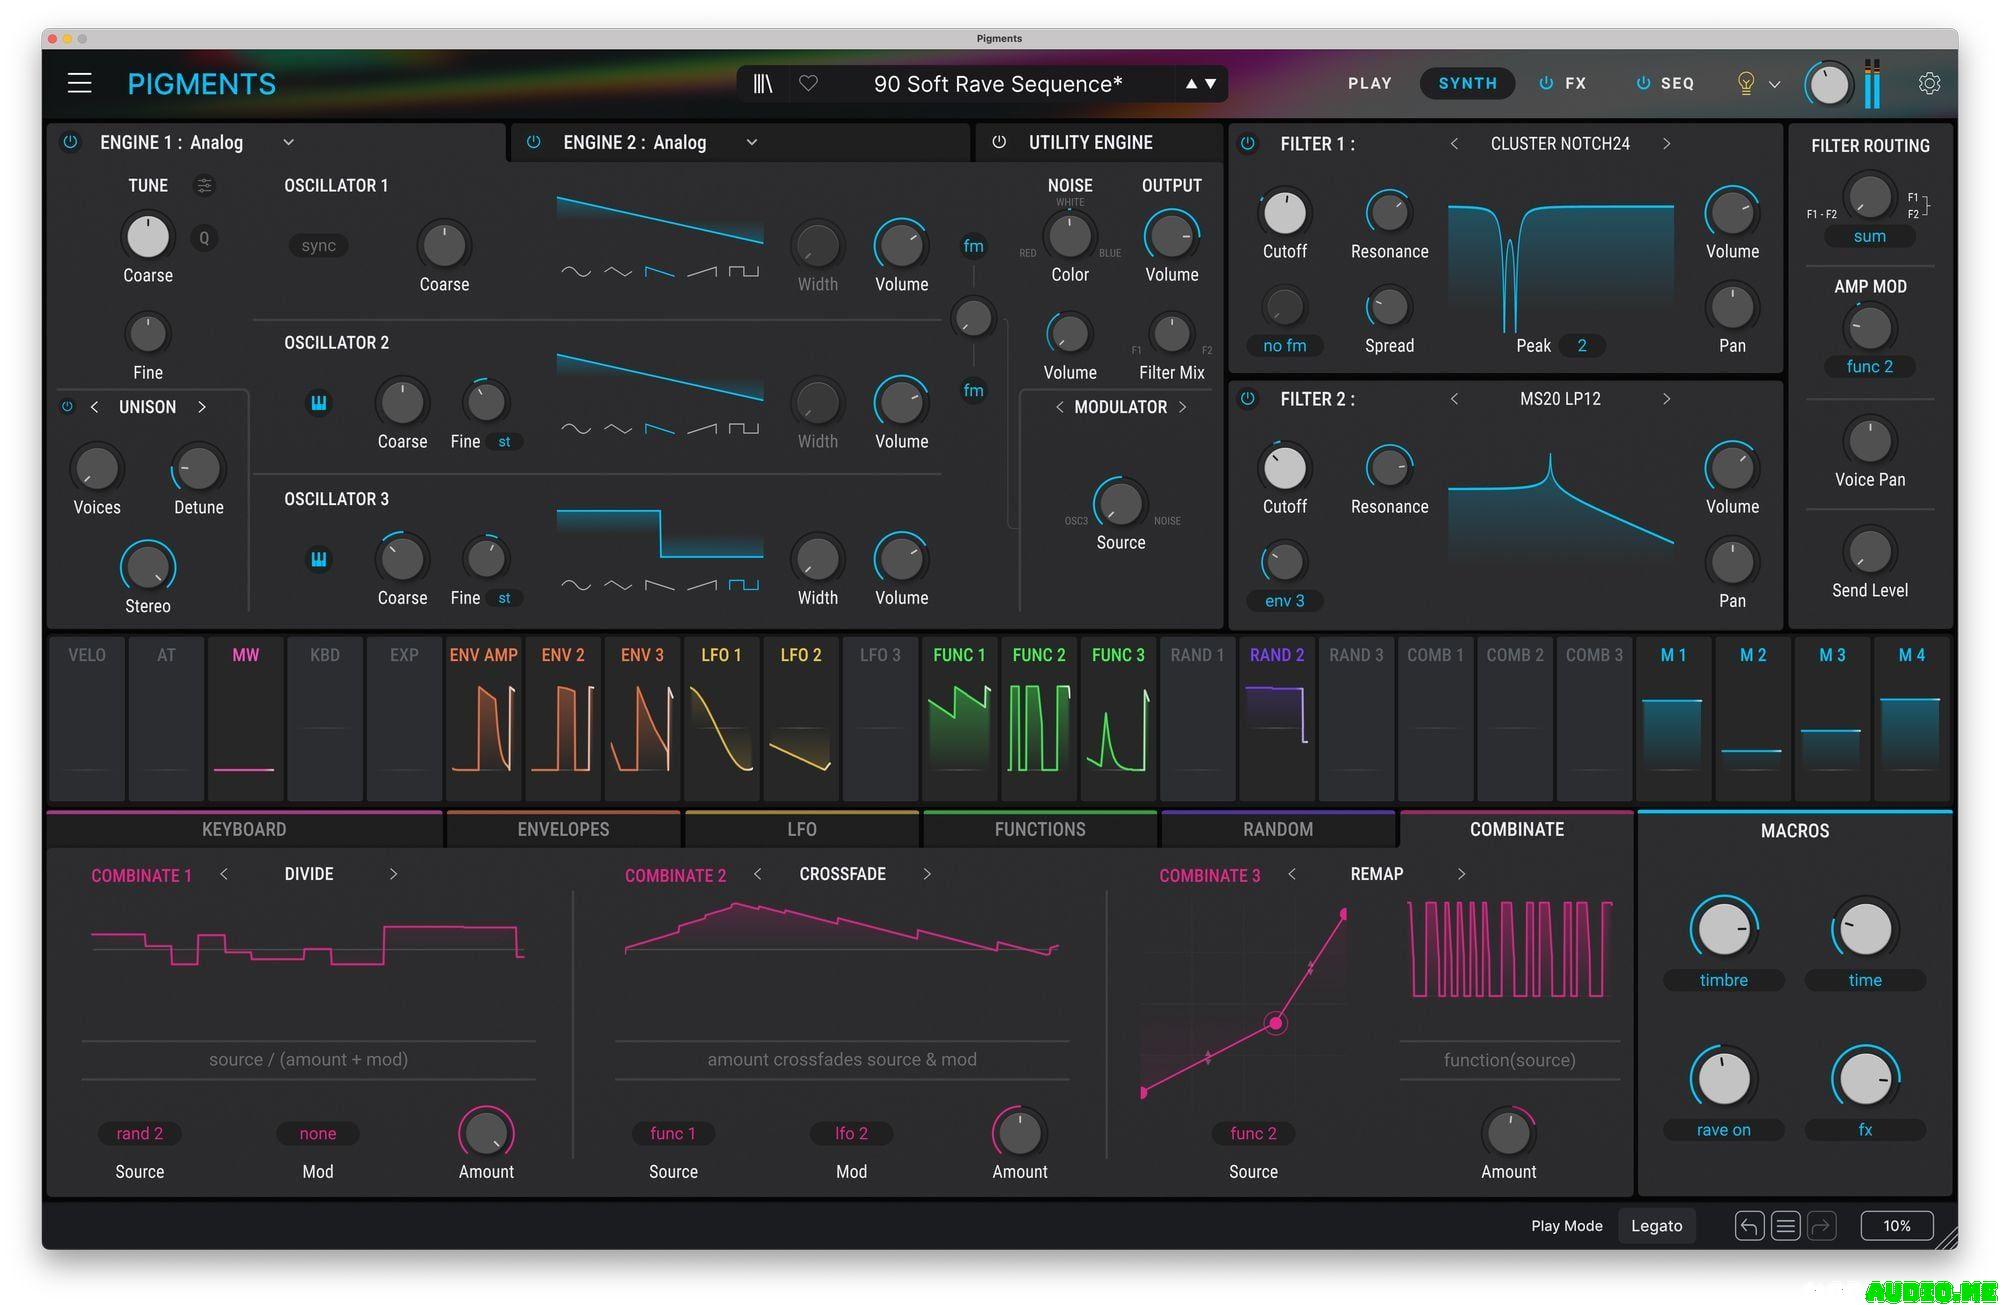Switch to next Combinate 3 type

click(1461, 874)
